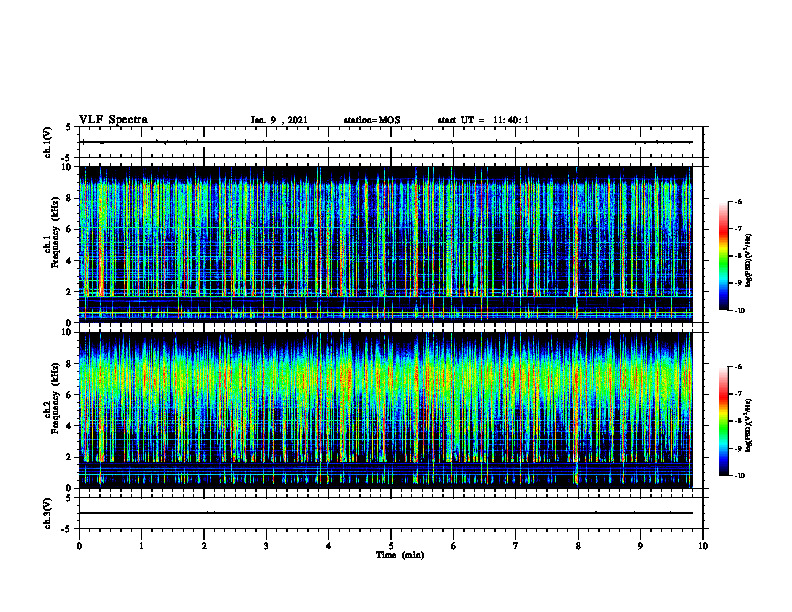Click the start UT 11:40:1 text

coord(483,120)
